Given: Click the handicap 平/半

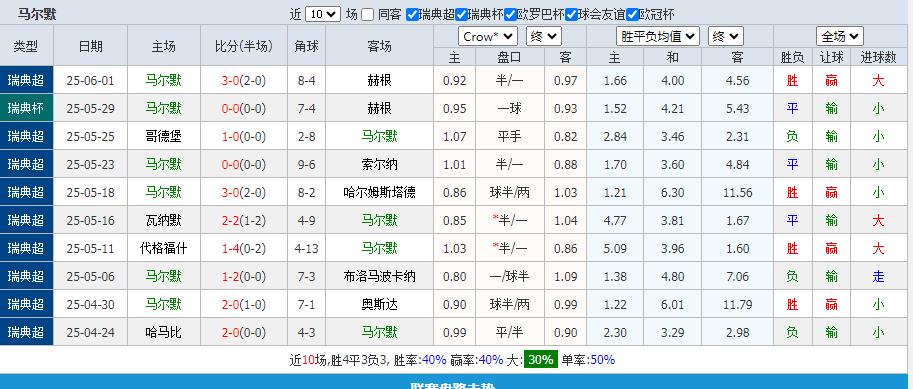Looking at the screenshot, I should (x=509, y=332).
